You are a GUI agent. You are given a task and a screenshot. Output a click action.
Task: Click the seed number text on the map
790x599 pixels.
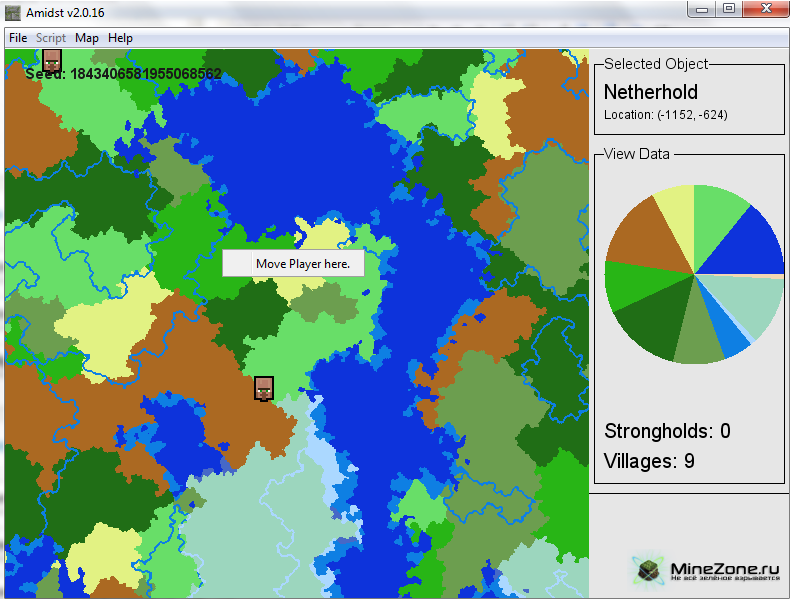tap(145, 74)
